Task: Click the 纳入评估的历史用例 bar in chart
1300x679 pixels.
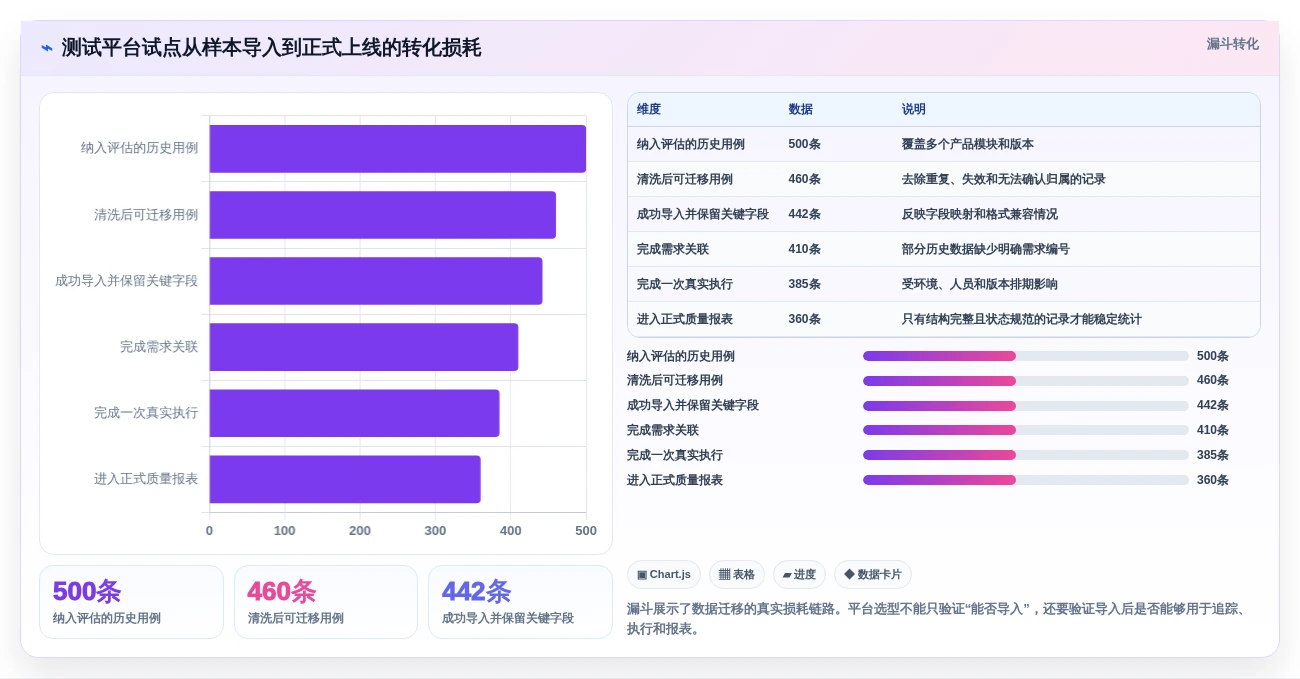Action: tap(397, 149)
